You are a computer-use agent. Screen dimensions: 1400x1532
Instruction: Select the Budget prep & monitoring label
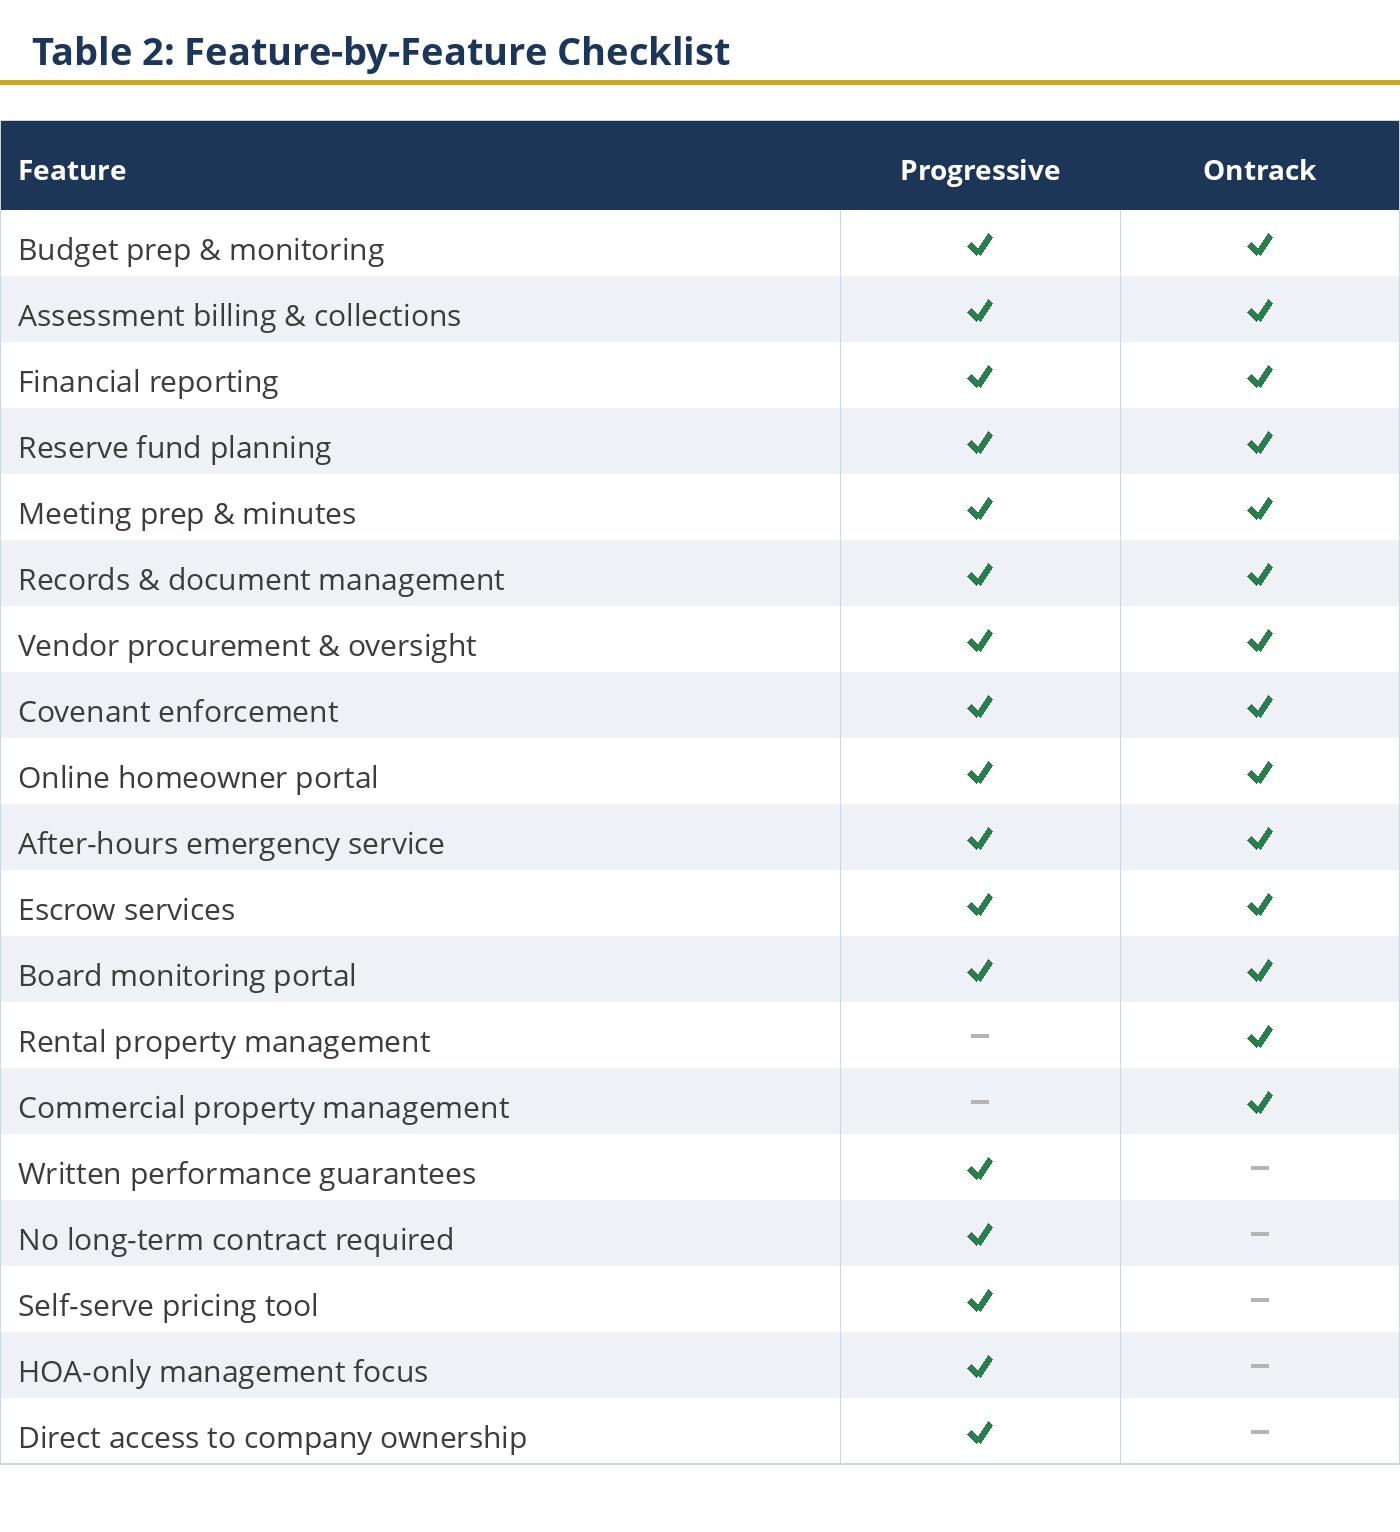(x=201, y=250)
